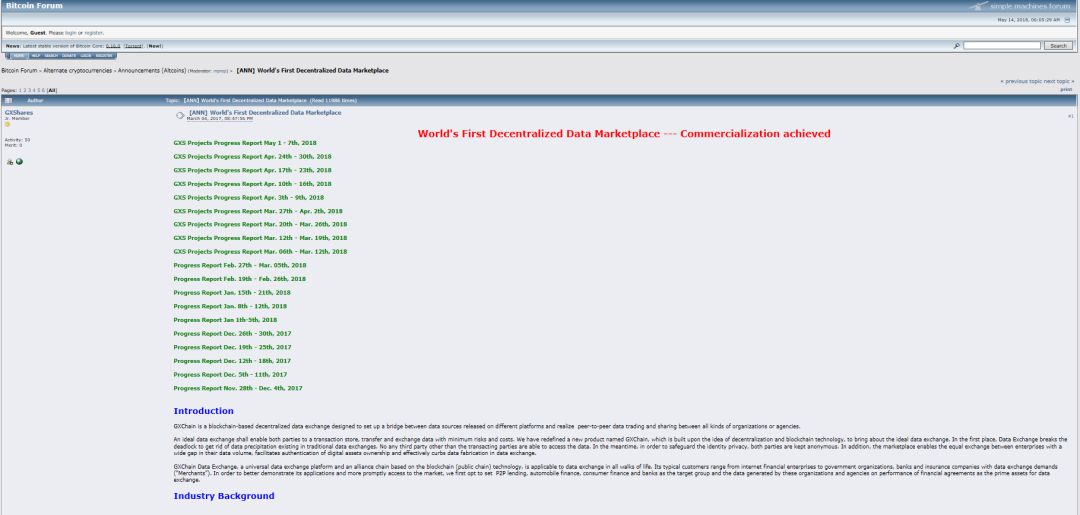1080x515 pixels.
Task: Open Progress Report Dec. 5th - 11th, 2017
Action: coord(230,375)
